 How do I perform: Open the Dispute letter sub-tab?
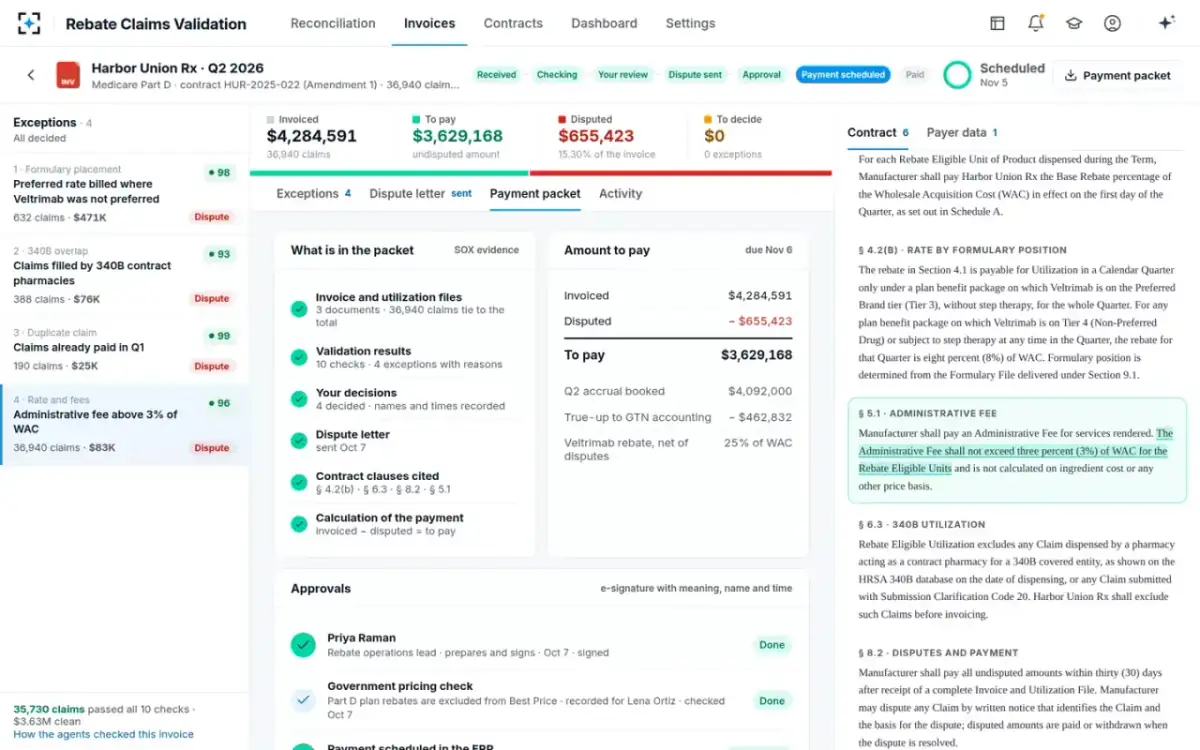[x=420, y=193]
